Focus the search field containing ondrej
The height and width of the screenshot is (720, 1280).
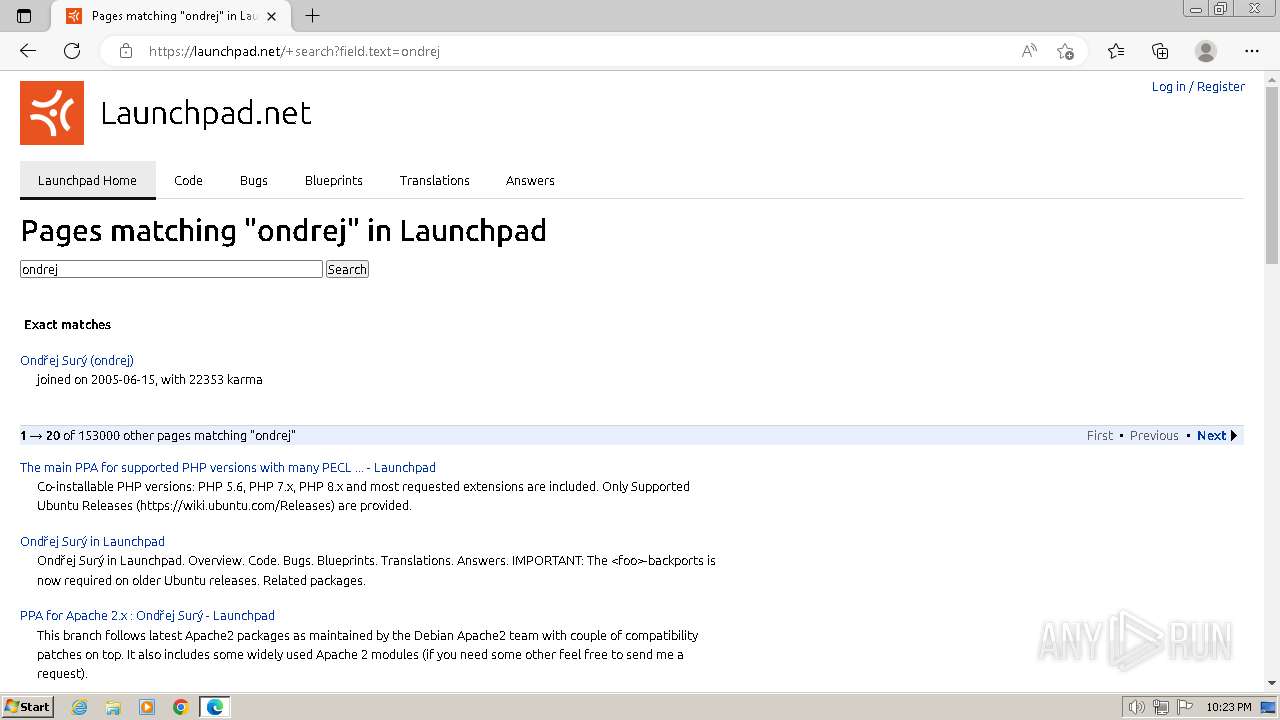(x=171, y=269)
